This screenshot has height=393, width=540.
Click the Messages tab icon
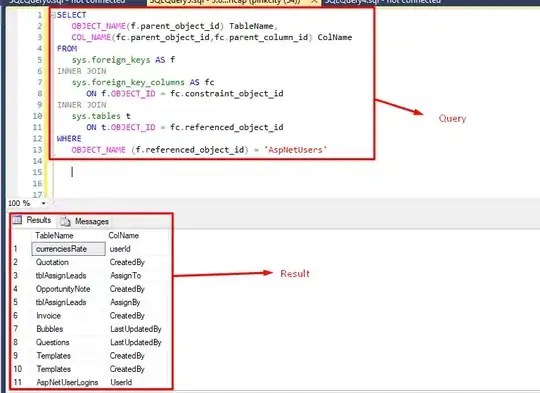pyautogui.click(x=65, y=221)
